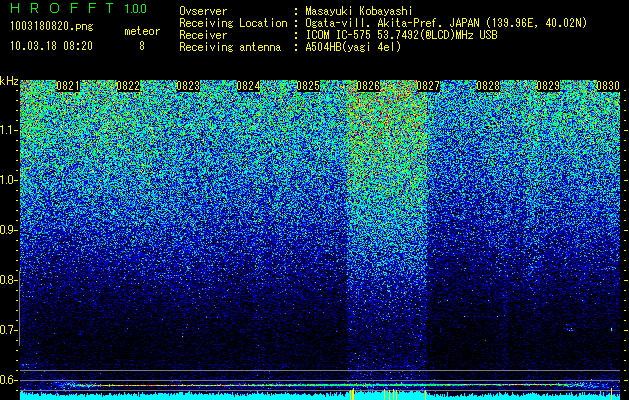Click the 0829 time marker

point(548,86)
